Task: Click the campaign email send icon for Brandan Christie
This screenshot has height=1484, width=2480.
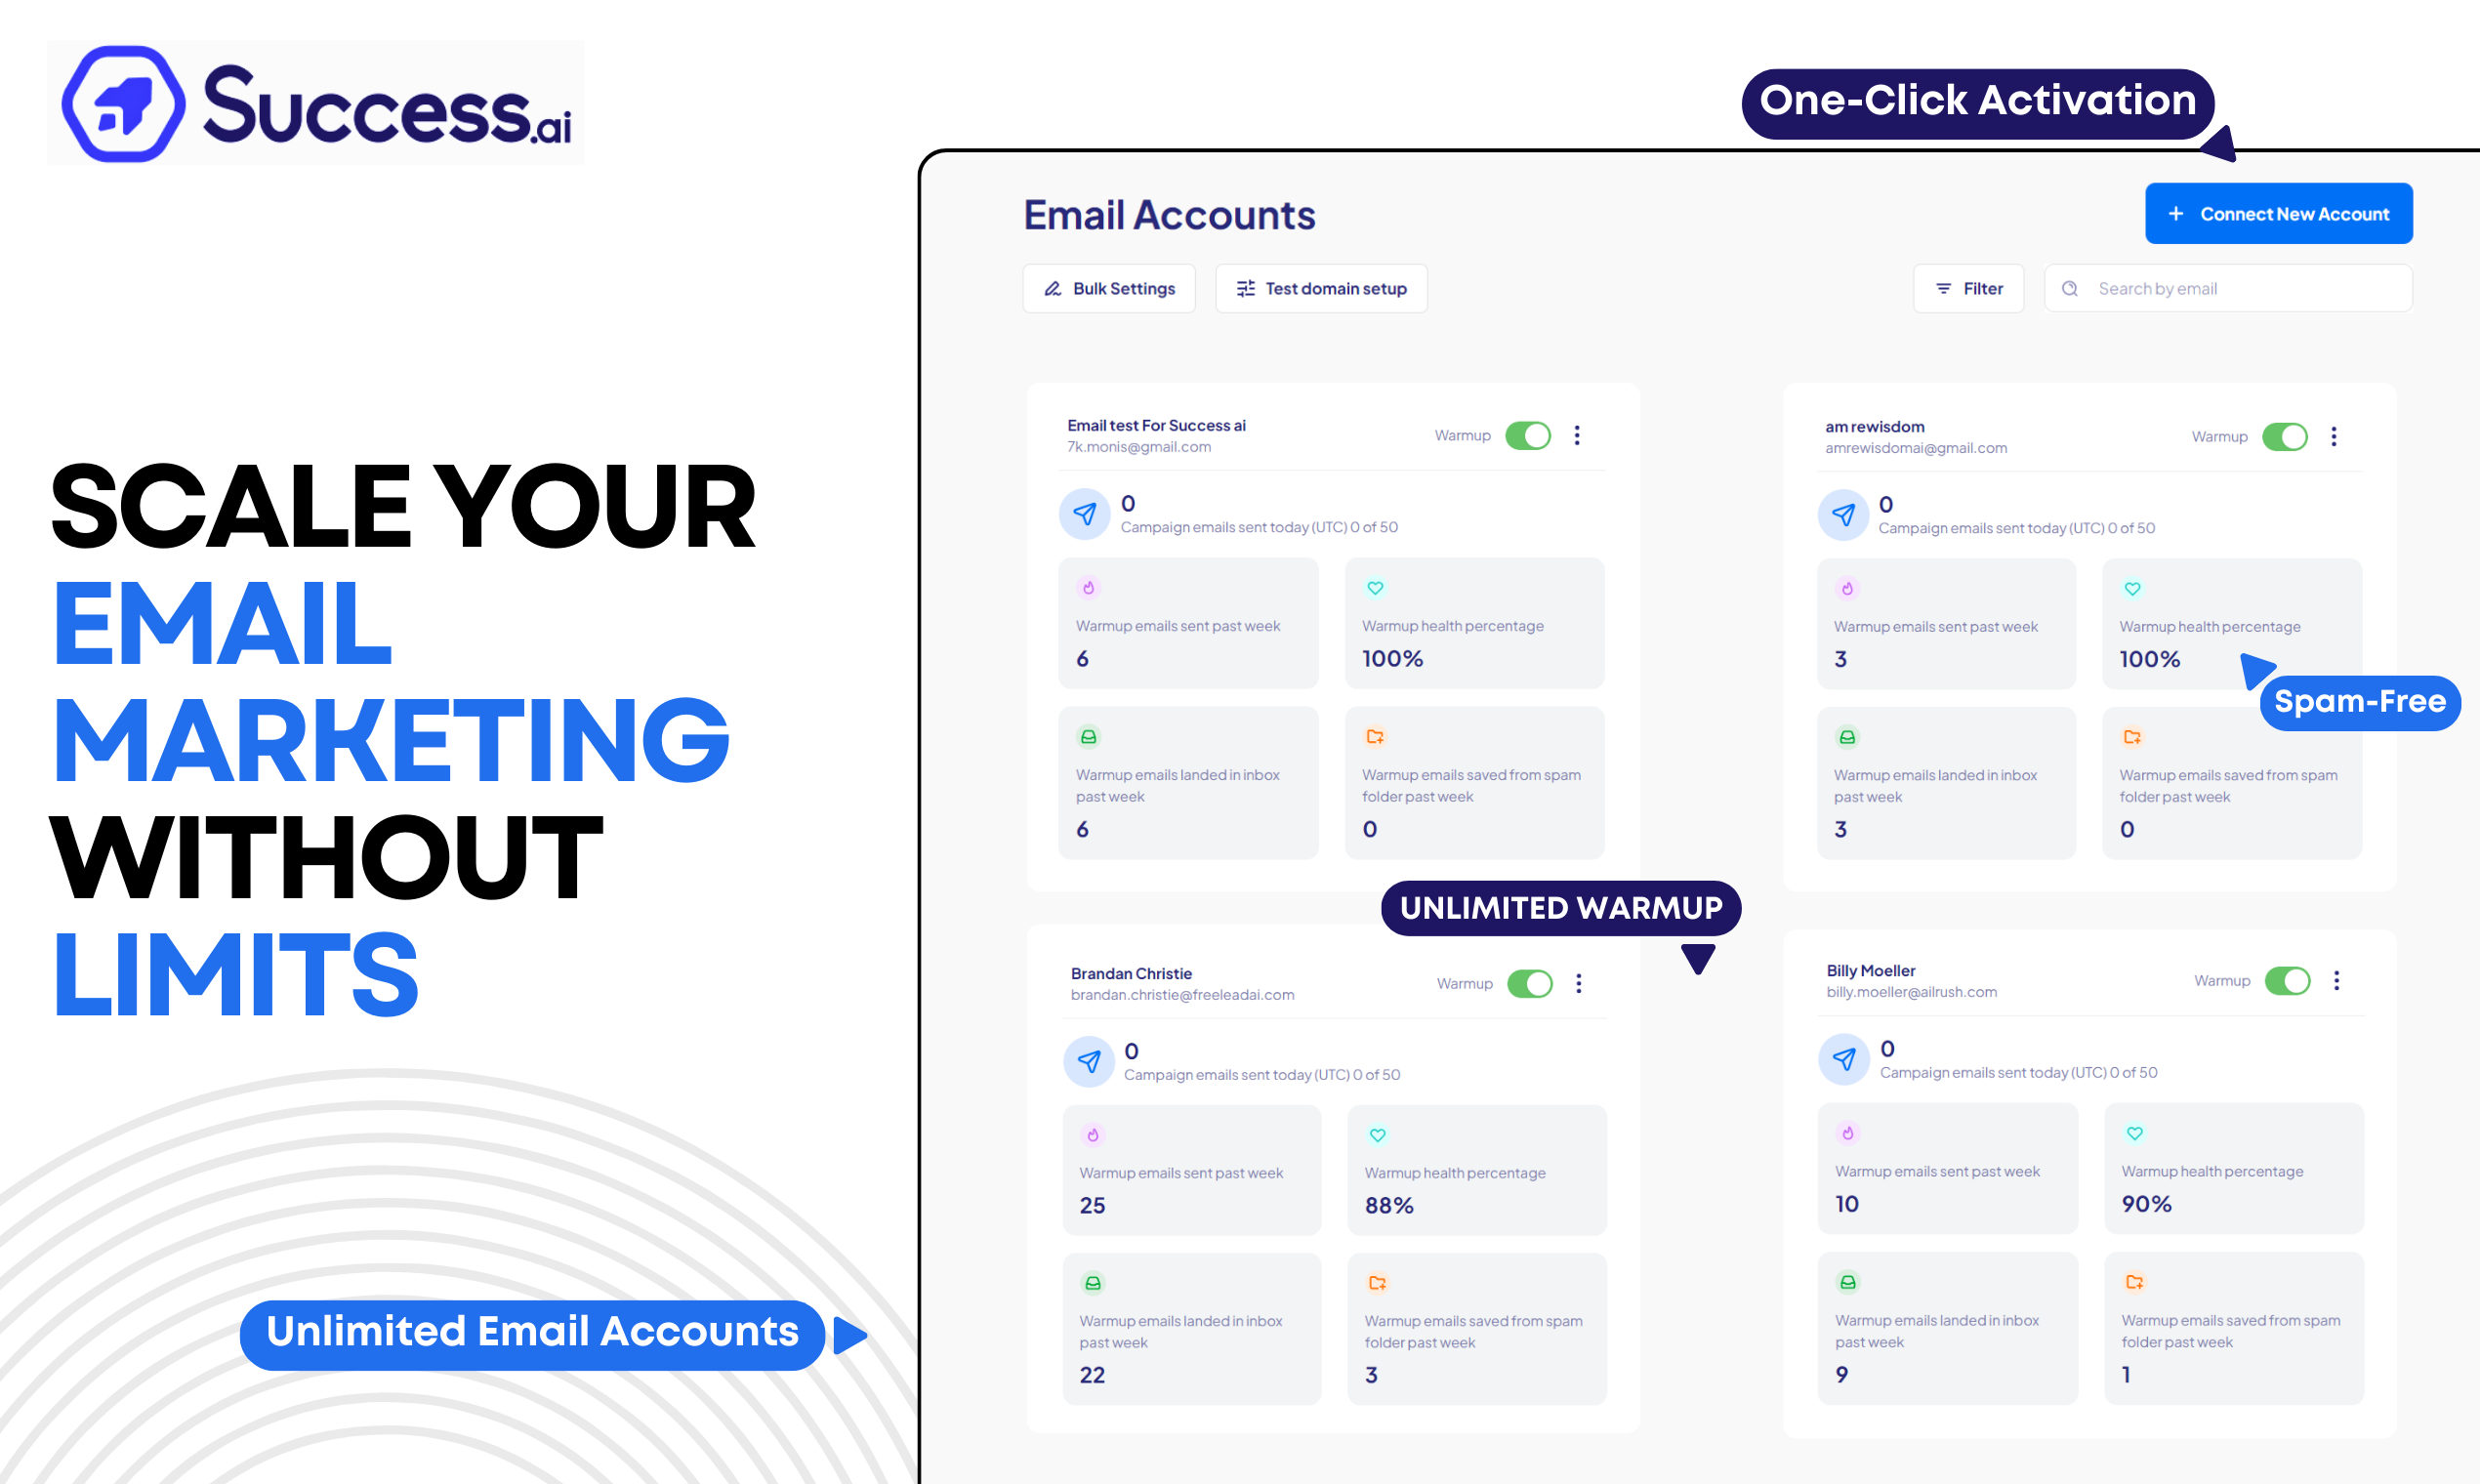Action: pos(1090,1060)
